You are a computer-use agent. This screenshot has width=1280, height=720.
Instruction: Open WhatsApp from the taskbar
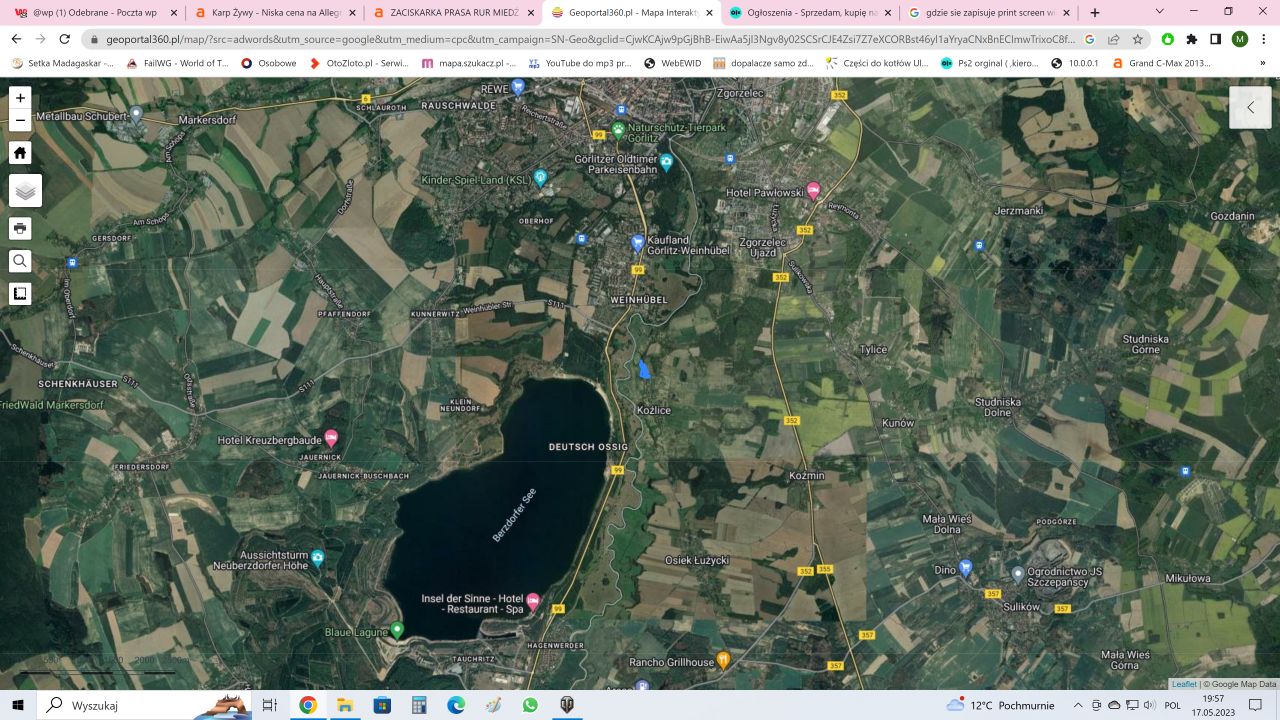pyautogui.click(x=530, y=705)
